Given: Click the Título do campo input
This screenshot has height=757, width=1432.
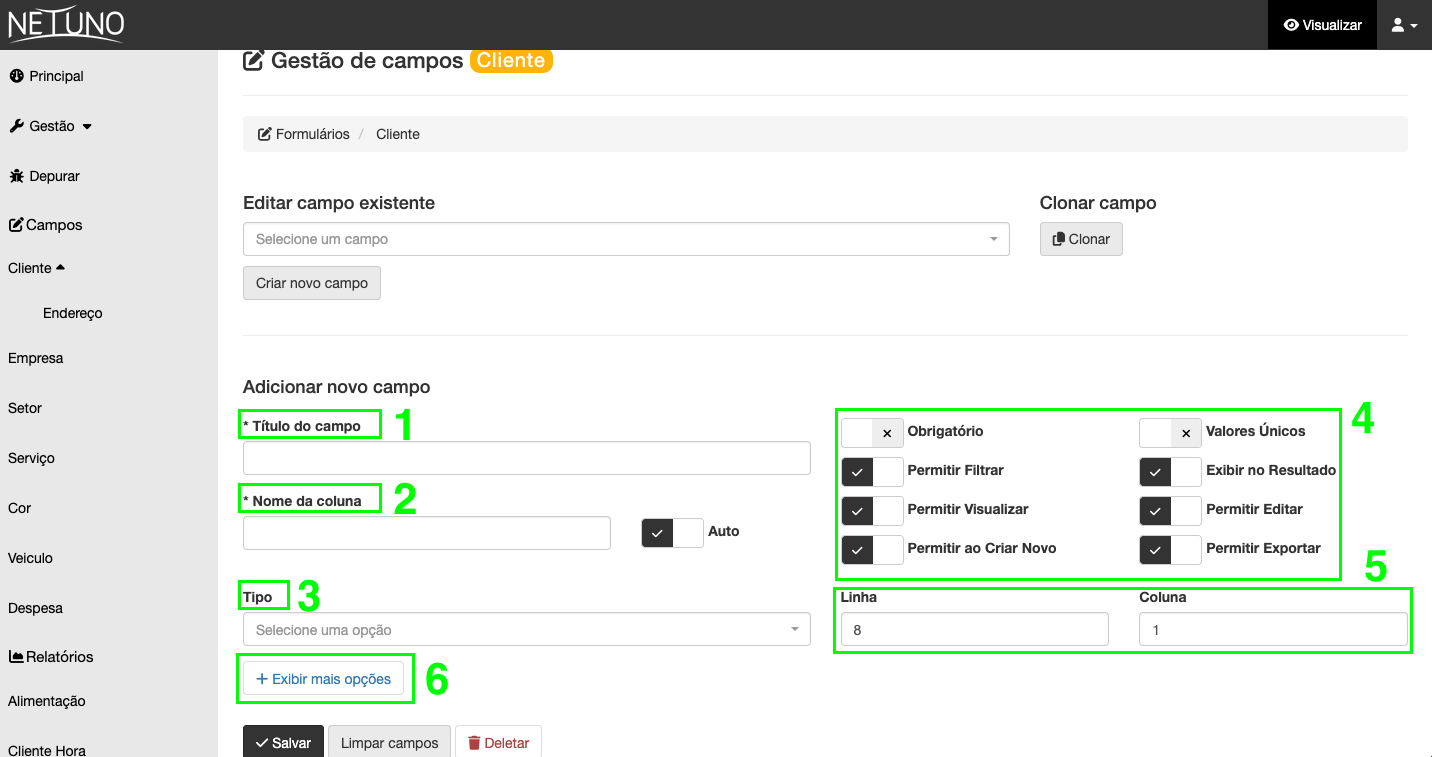Looking at the screenshot, I should pos(526,458).
